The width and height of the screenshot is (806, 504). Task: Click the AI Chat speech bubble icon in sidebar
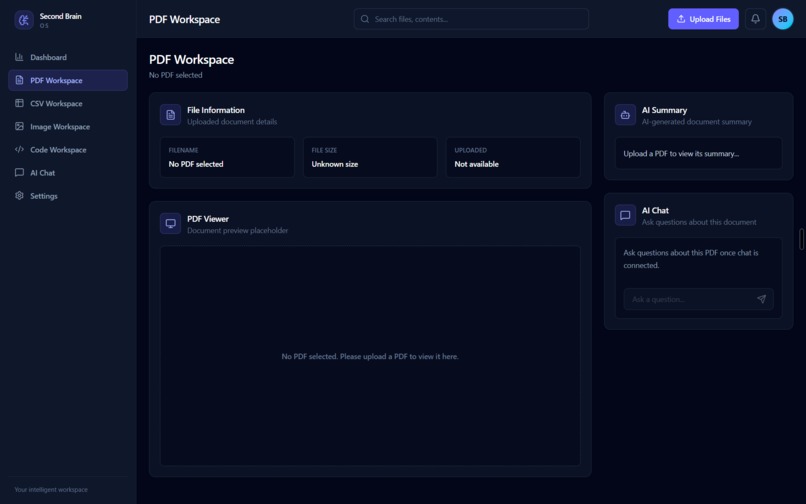(19, 173)
